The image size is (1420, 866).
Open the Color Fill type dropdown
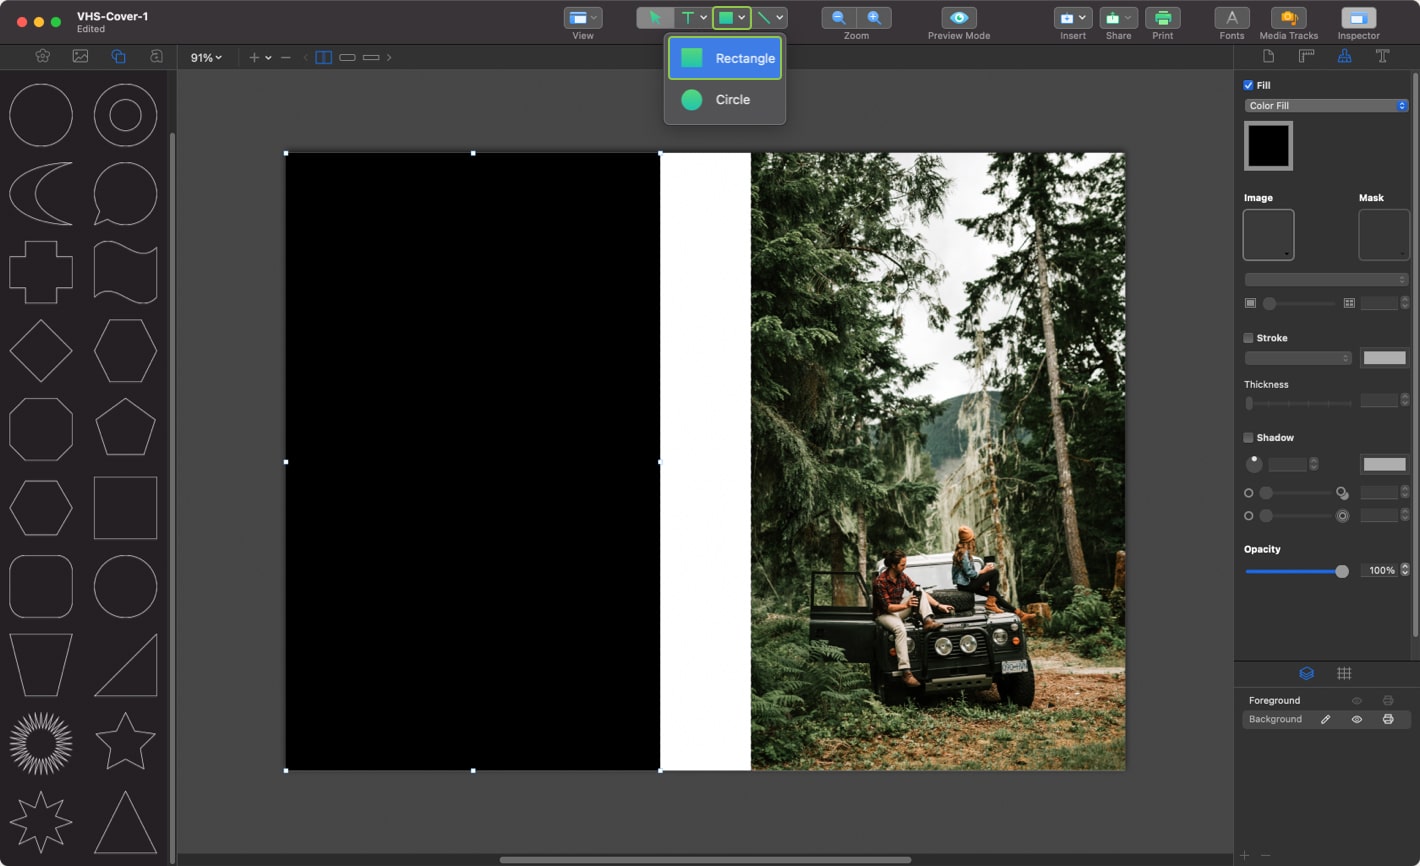tap(1326, 106)
